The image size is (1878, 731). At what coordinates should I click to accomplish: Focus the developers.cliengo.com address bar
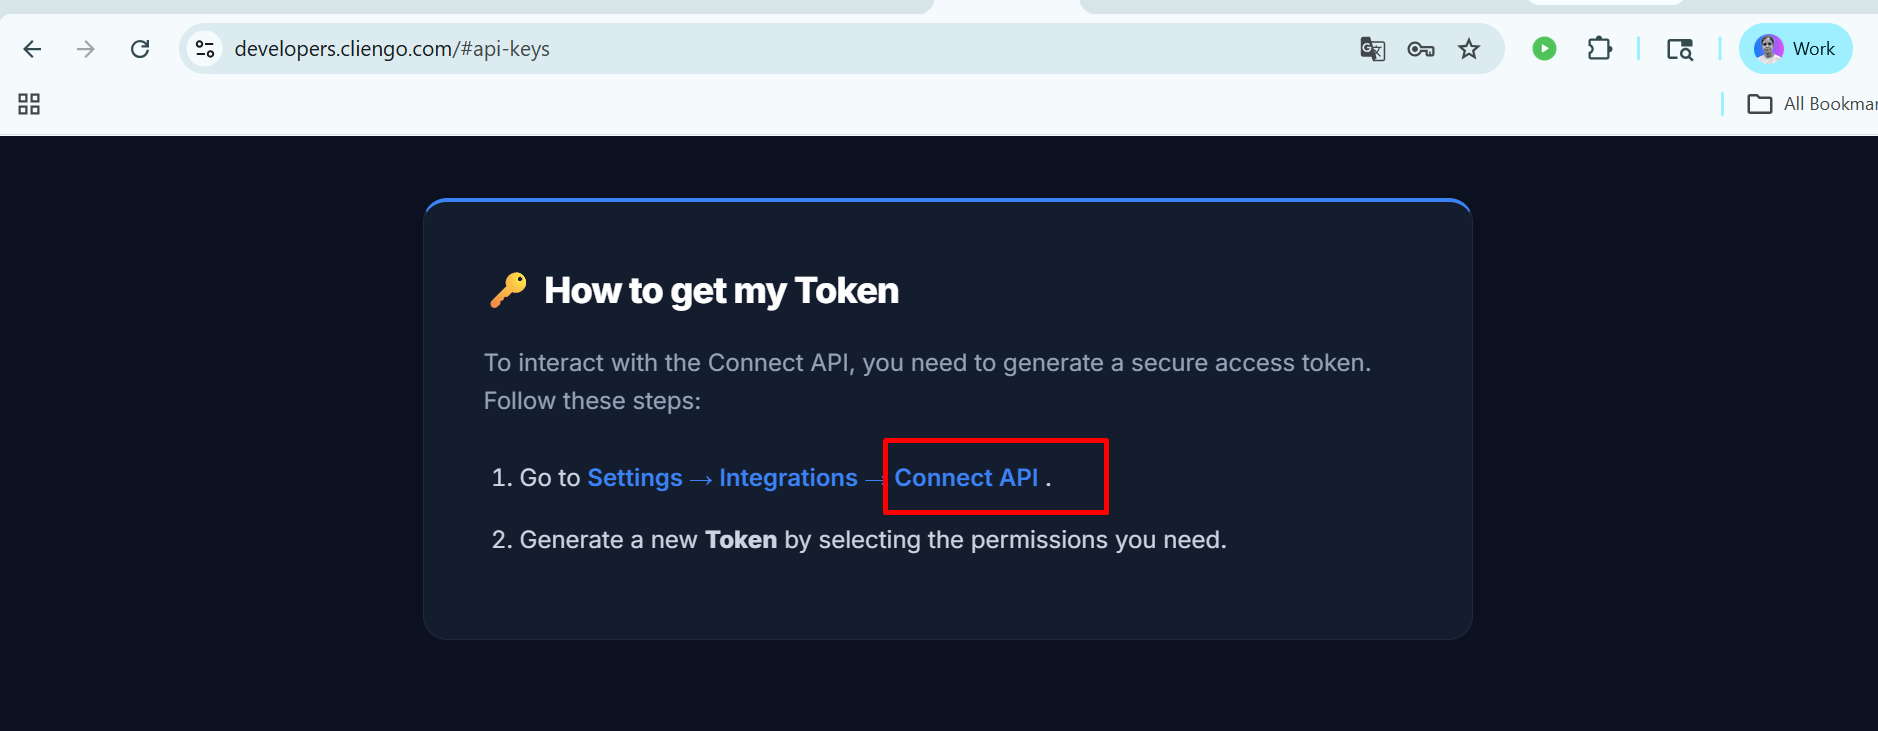coord(700,49)
